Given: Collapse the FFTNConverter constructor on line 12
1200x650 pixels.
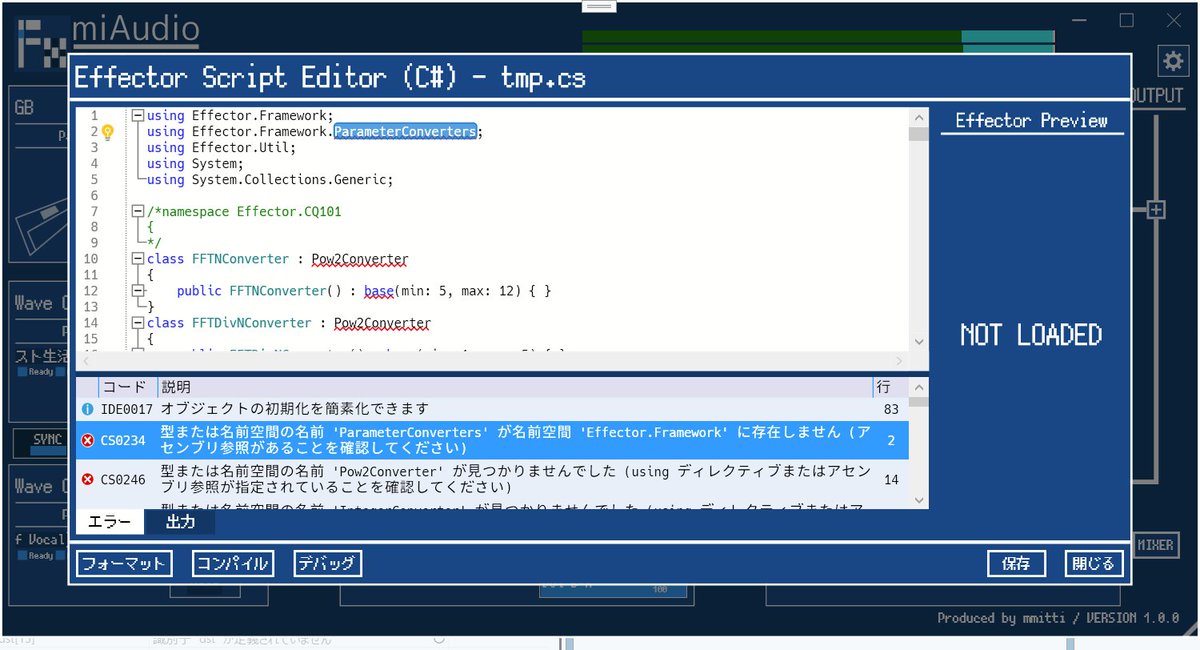Looking at the screenshot, I should 138,291.
